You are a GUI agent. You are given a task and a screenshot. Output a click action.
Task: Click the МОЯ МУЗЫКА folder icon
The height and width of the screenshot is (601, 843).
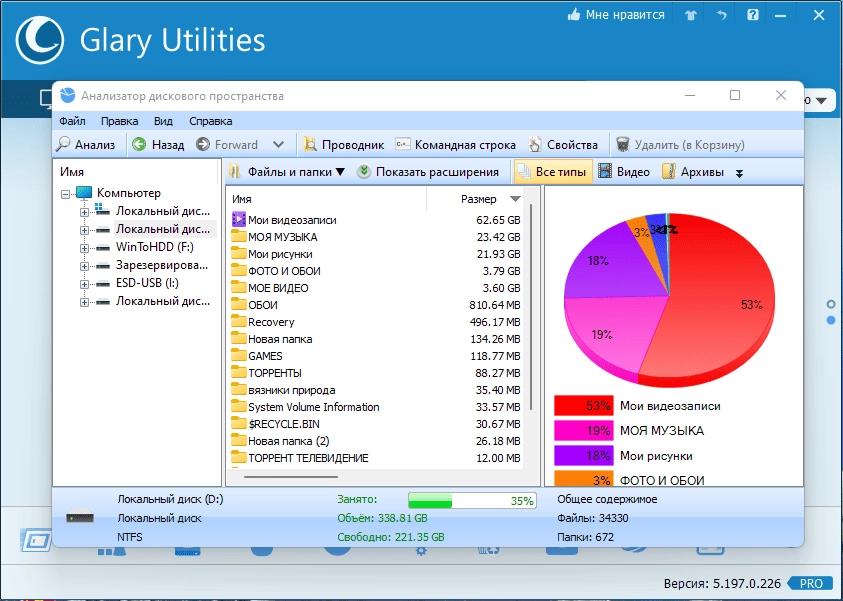click(238, 237)
